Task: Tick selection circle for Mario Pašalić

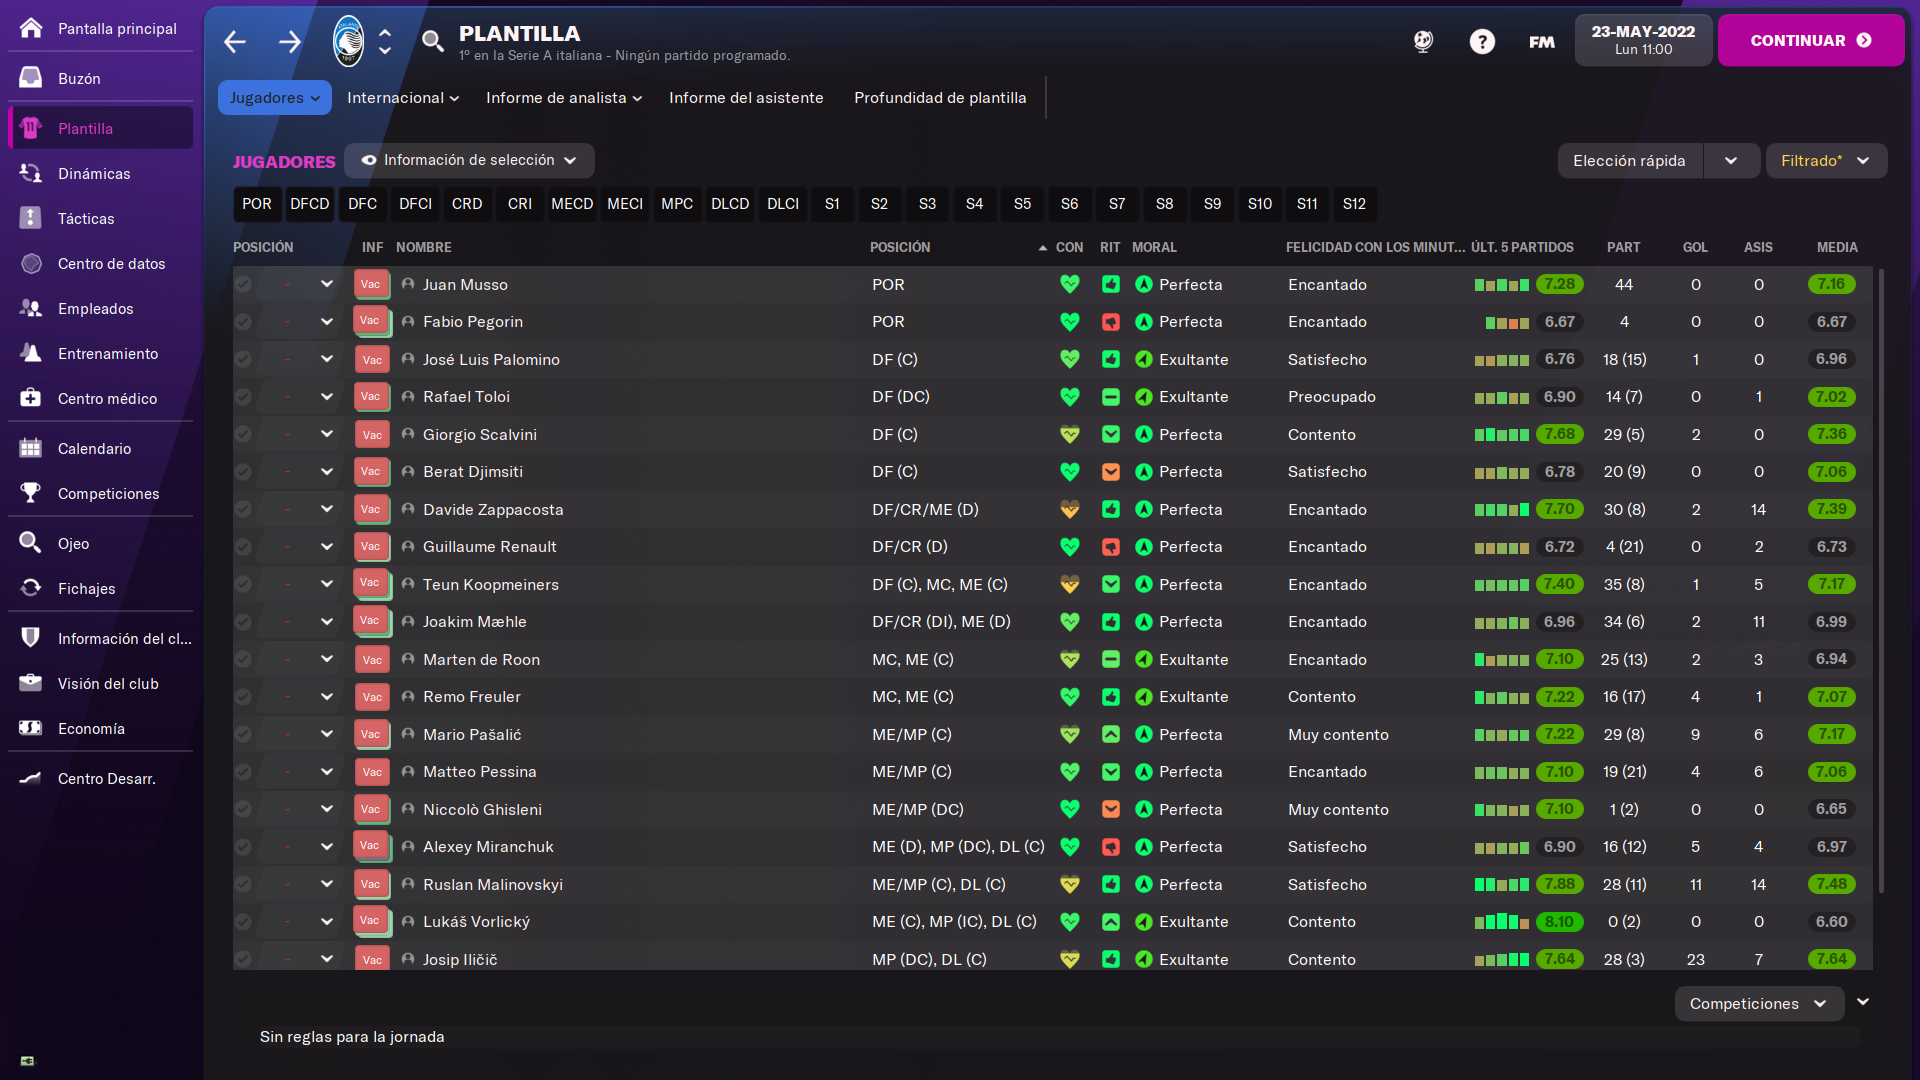Action: point(243,734)
